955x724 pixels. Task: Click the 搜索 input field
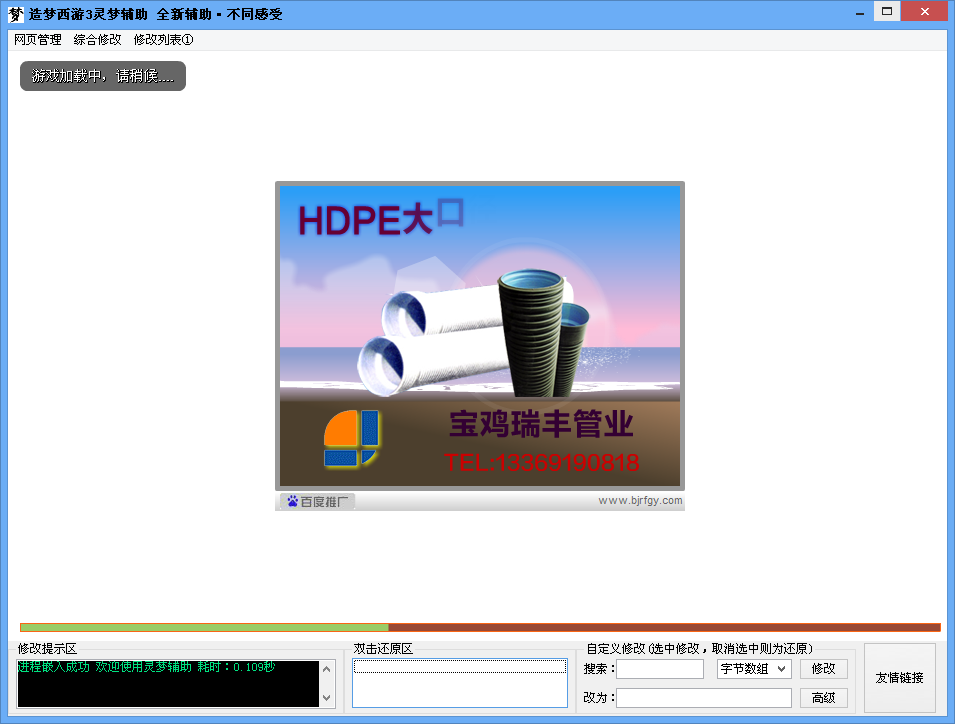click(x=660, y=669)
